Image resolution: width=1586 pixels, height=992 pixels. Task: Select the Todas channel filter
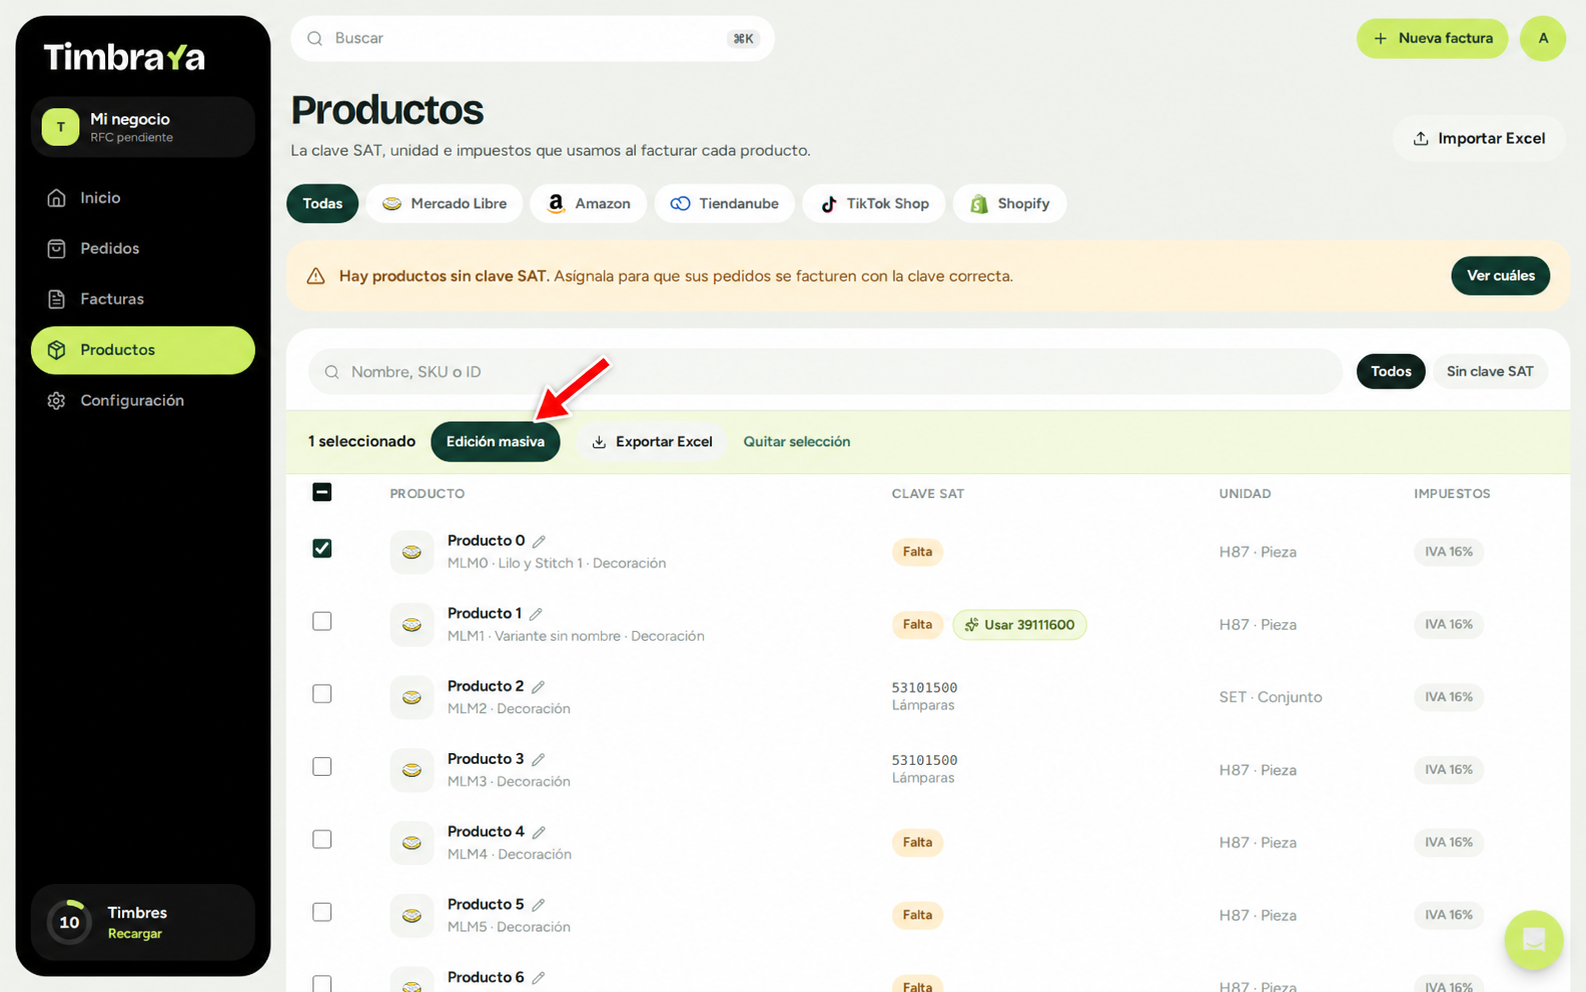pyautogui.click(x=322, y=204)
